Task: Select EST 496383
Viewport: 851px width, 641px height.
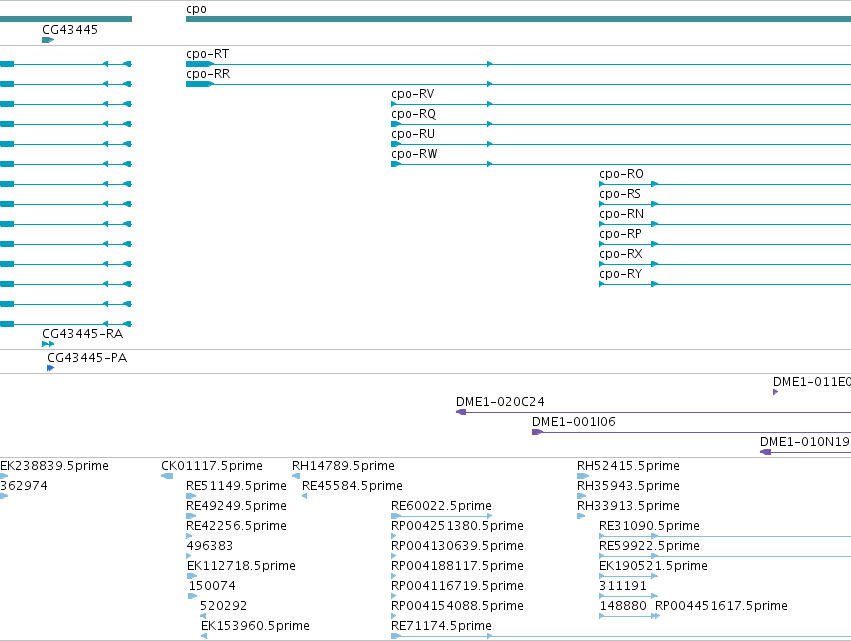Action: (209, 547)
